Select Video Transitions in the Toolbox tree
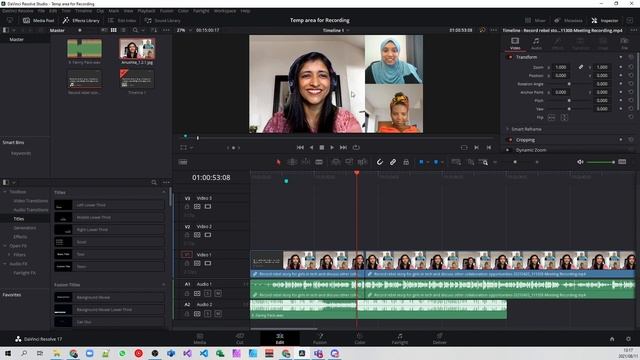 [30, 201]
